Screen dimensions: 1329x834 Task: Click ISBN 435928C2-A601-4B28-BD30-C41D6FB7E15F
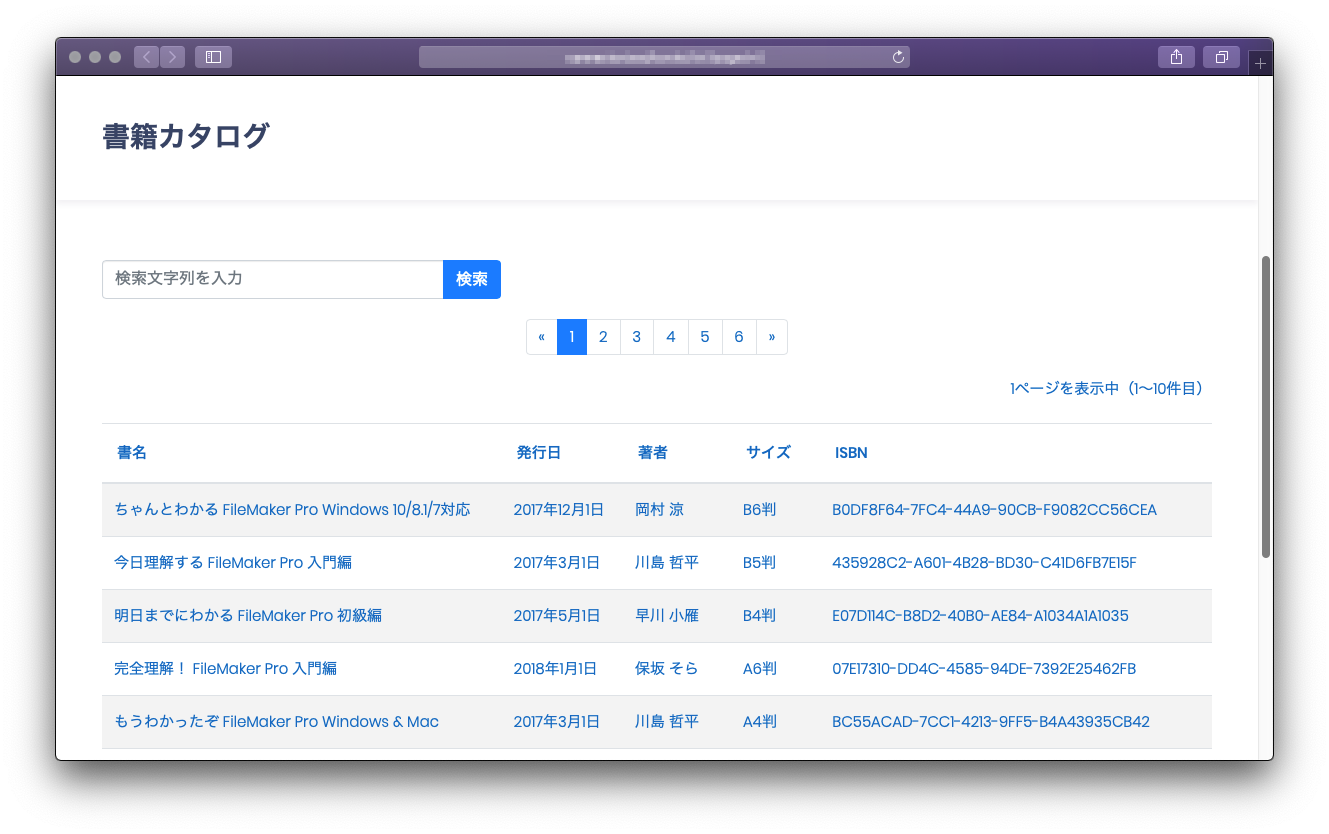click(x=985, y=563)
